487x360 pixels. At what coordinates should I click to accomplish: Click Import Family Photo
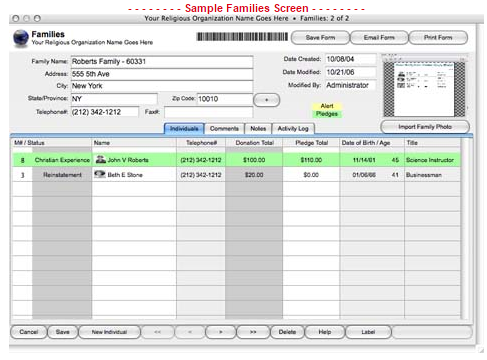point(425,127)
